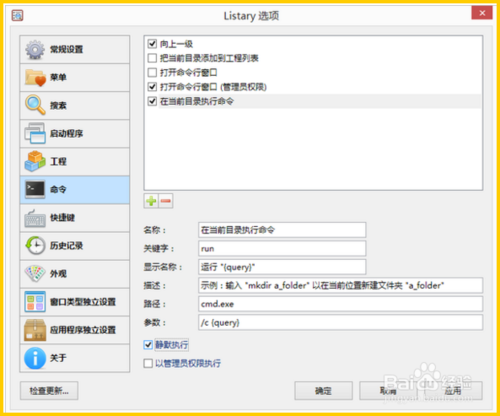Screen dimensions: 500x416
Task: Open the 常规设置 gear icon section
Action: [x=35, y=50]
